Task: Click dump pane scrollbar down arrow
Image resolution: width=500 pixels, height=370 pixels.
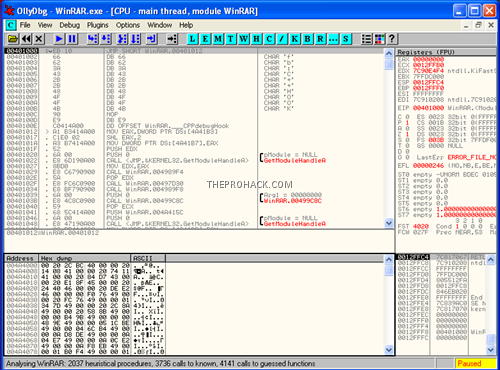Action: [x=389, y=350]
